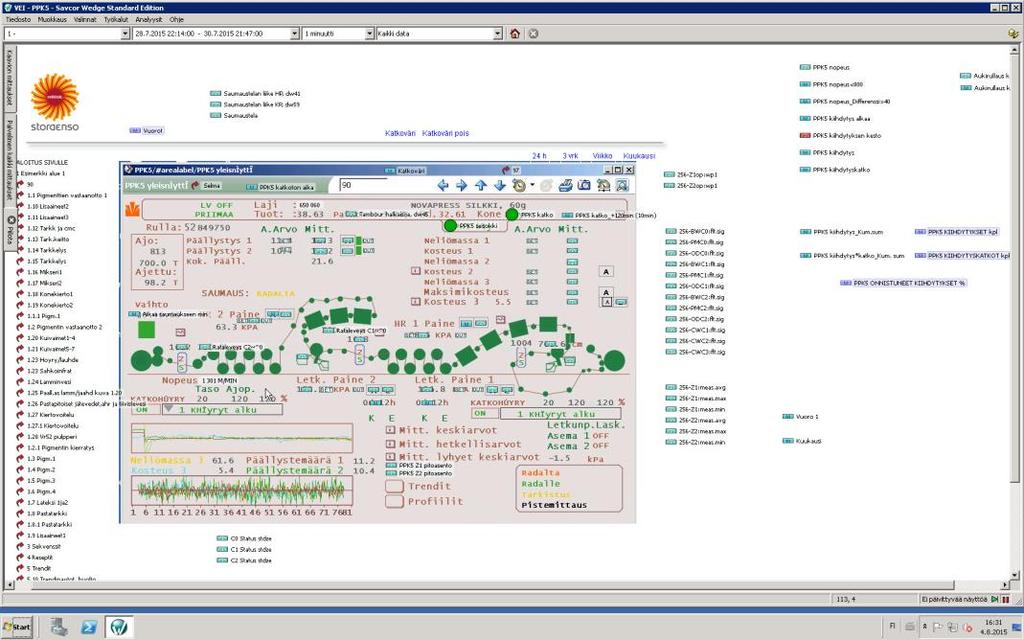Go forward with the blue right arrow

pyautogui.click(x=461, y=185)
